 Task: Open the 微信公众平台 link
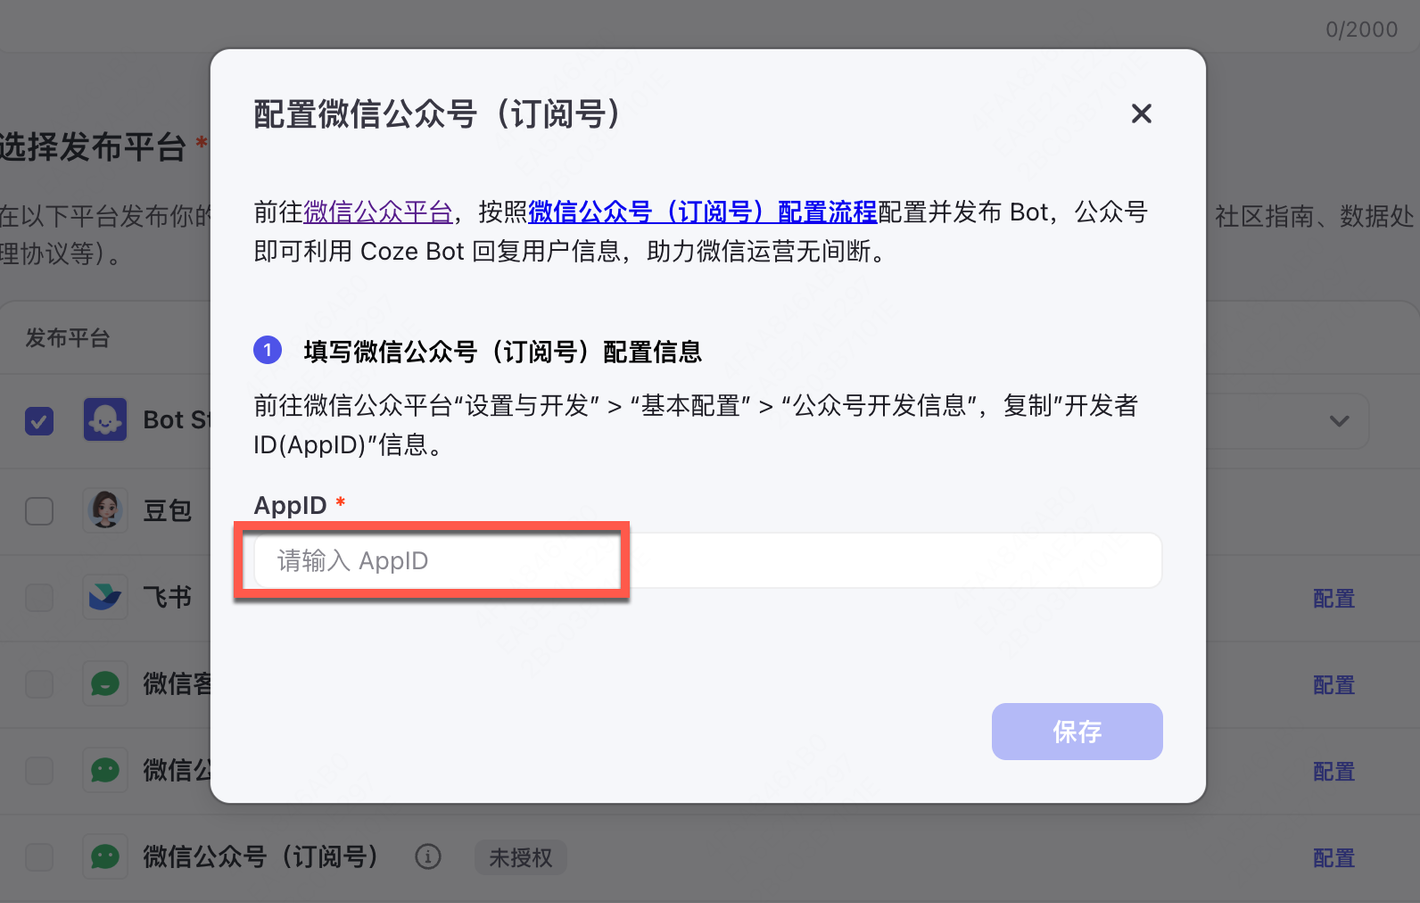(x=378, y=212)
